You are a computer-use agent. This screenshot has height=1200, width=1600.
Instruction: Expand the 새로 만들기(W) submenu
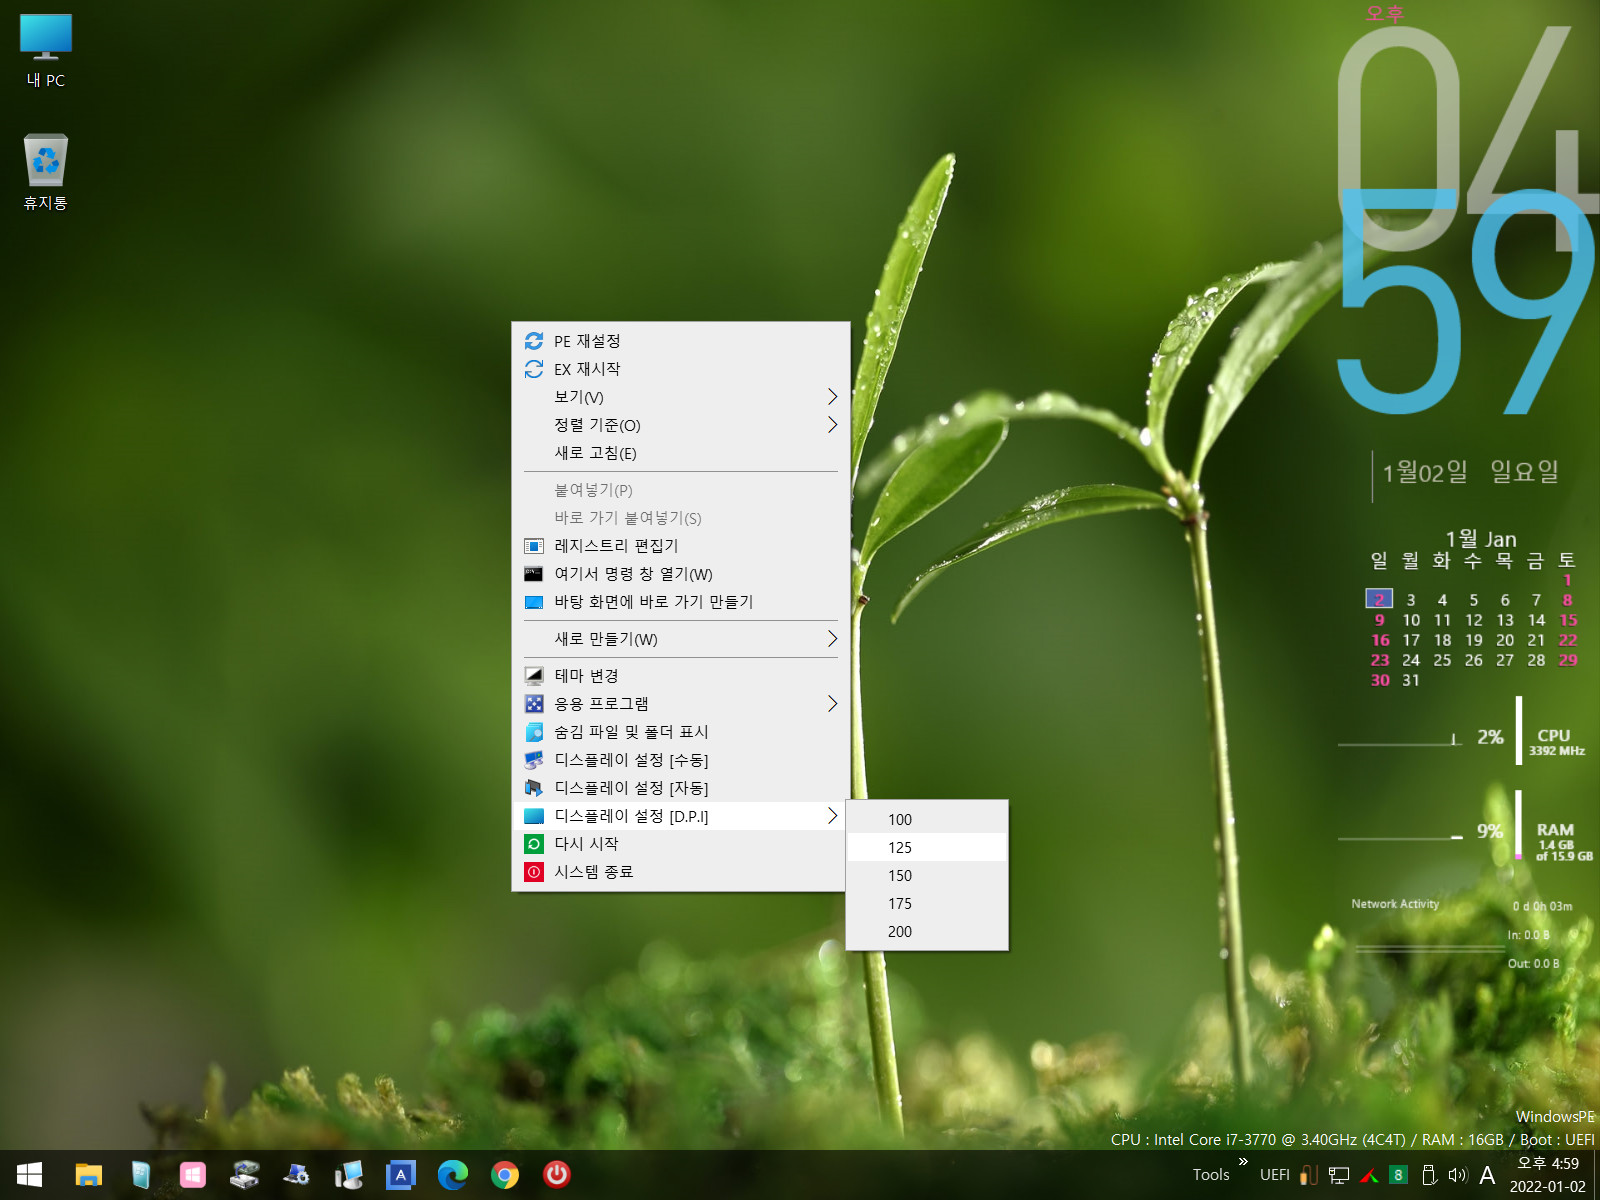(680, 639)
